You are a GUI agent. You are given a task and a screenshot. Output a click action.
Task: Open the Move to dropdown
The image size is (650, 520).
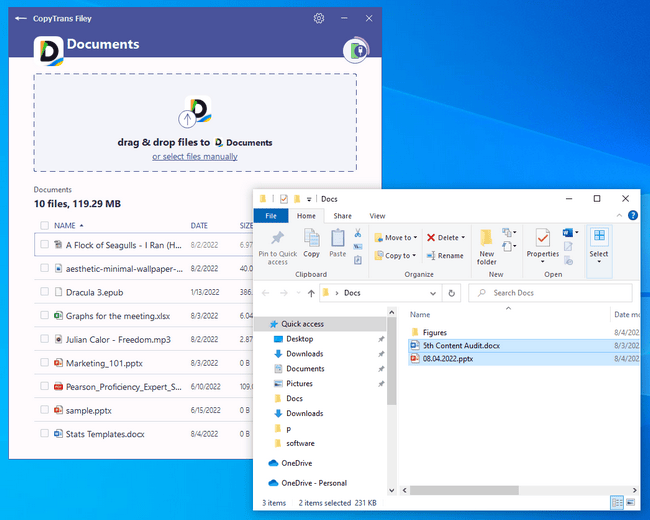[x=395, y=238]
